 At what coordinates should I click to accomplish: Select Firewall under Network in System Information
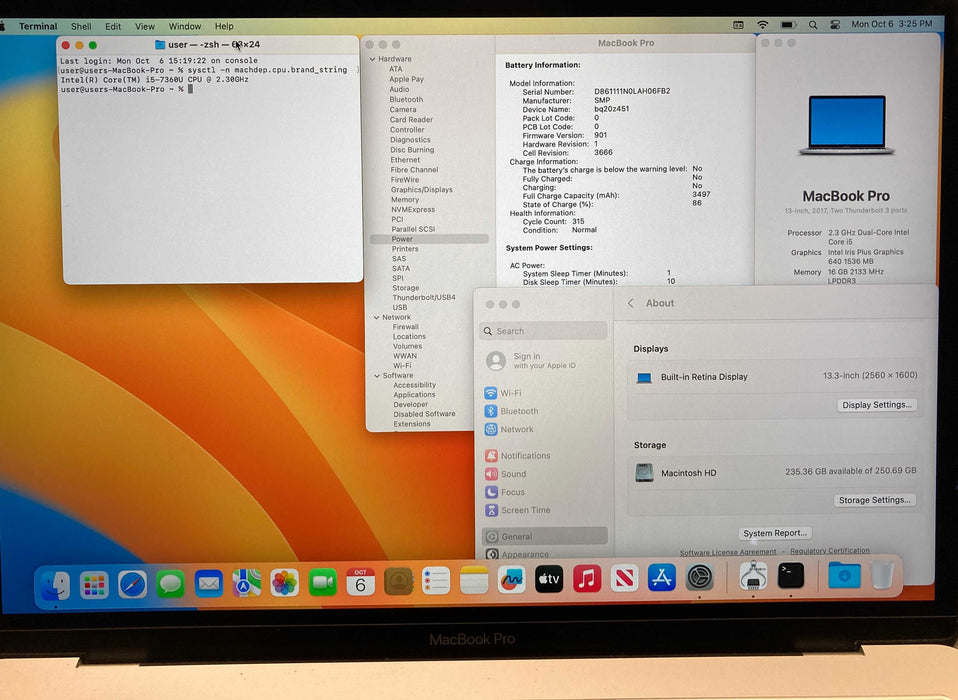(x=406, y=327)
